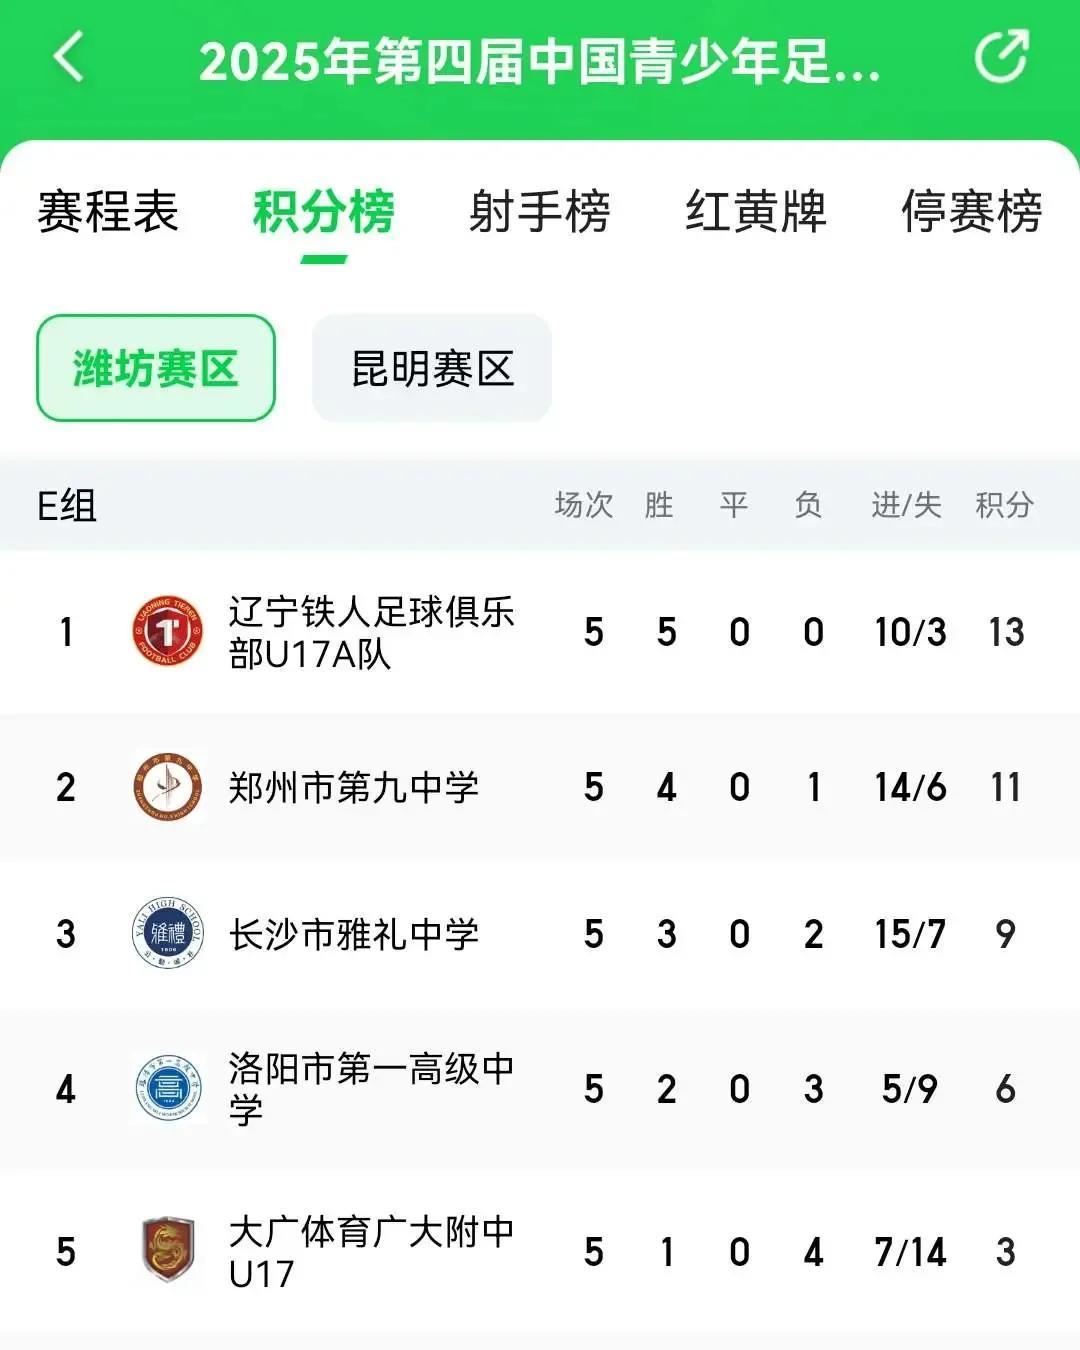Screen dimensions: 1080x1350
Task: Select the 积分榜 tab
Action: [324, 212]
